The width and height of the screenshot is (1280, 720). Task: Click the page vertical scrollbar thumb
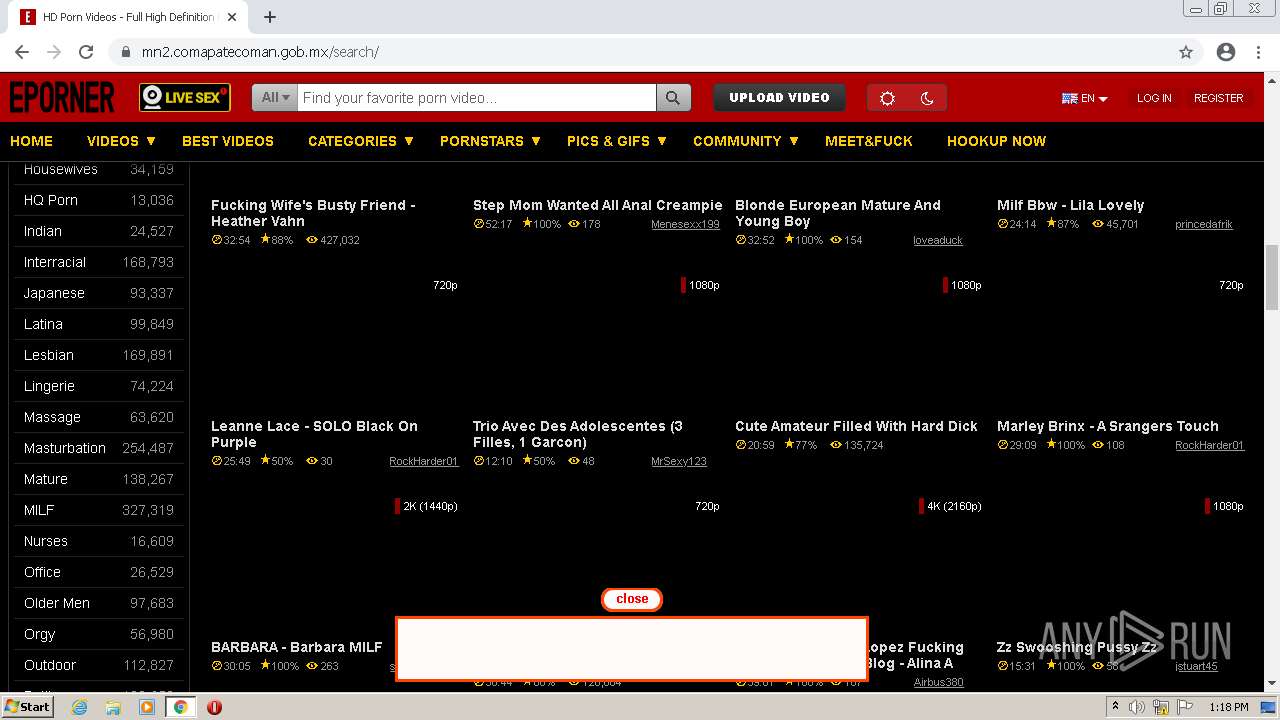1272,277
